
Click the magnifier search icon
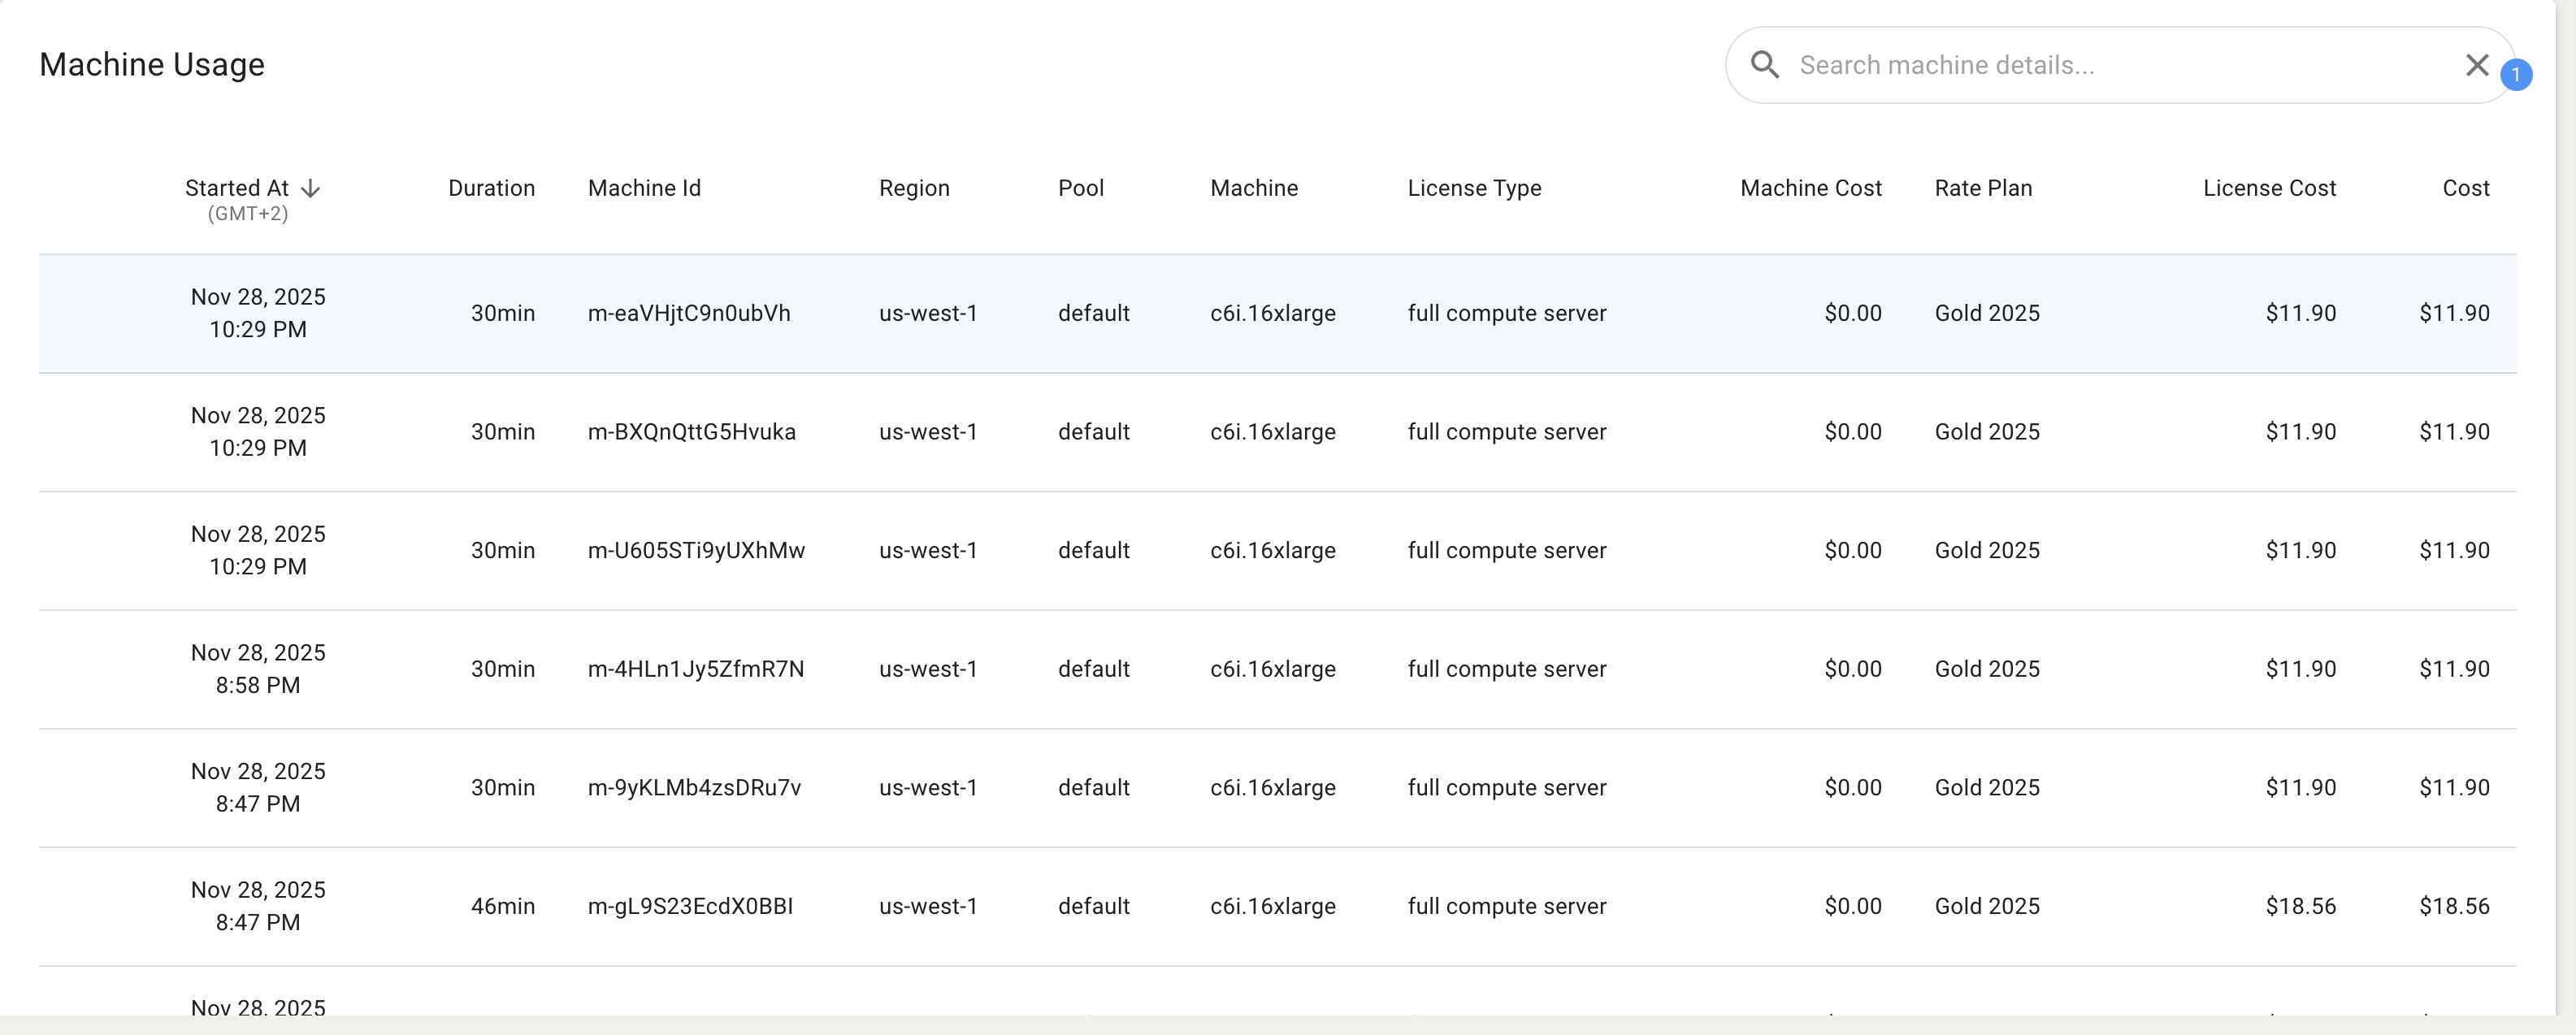click(1765, 65)
